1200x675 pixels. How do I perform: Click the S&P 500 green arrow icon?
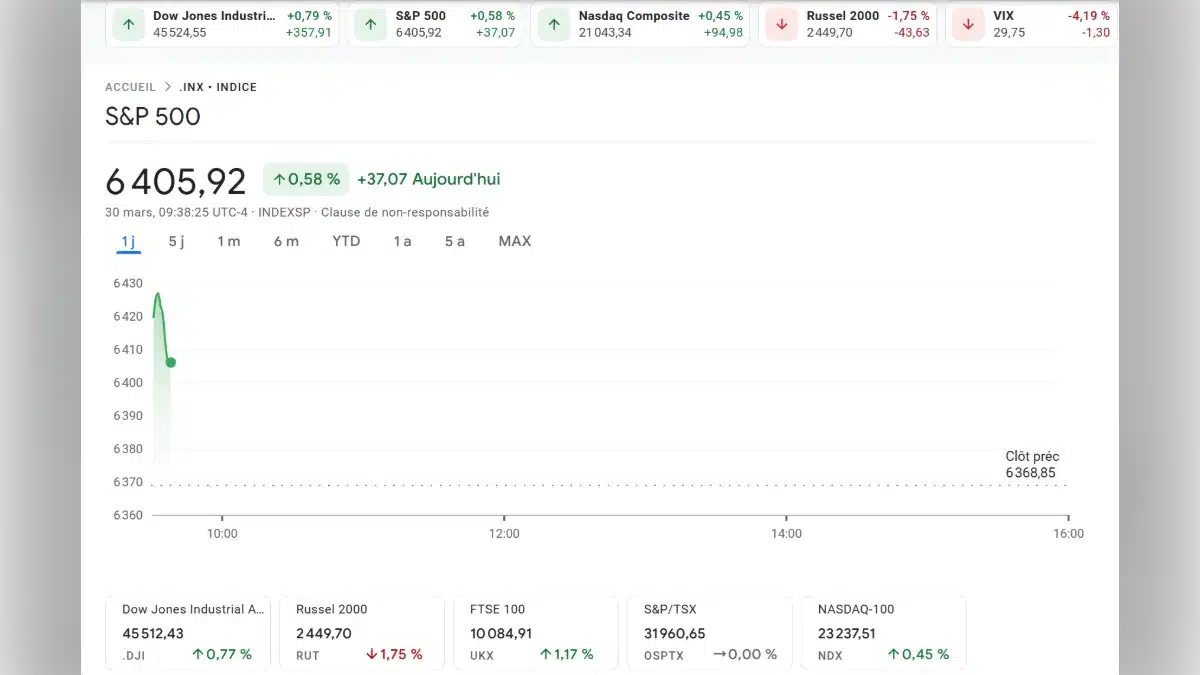pyautogui.click(x=371, y=24)
